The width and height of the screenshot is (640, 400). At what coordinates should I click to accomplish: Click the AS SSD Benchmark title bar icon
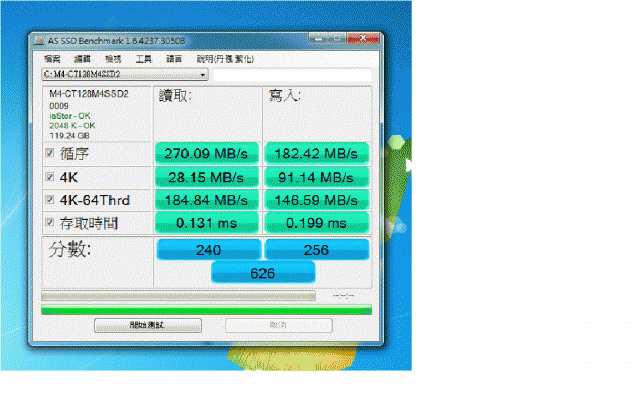pyautogui.click(x=39, y=40)
